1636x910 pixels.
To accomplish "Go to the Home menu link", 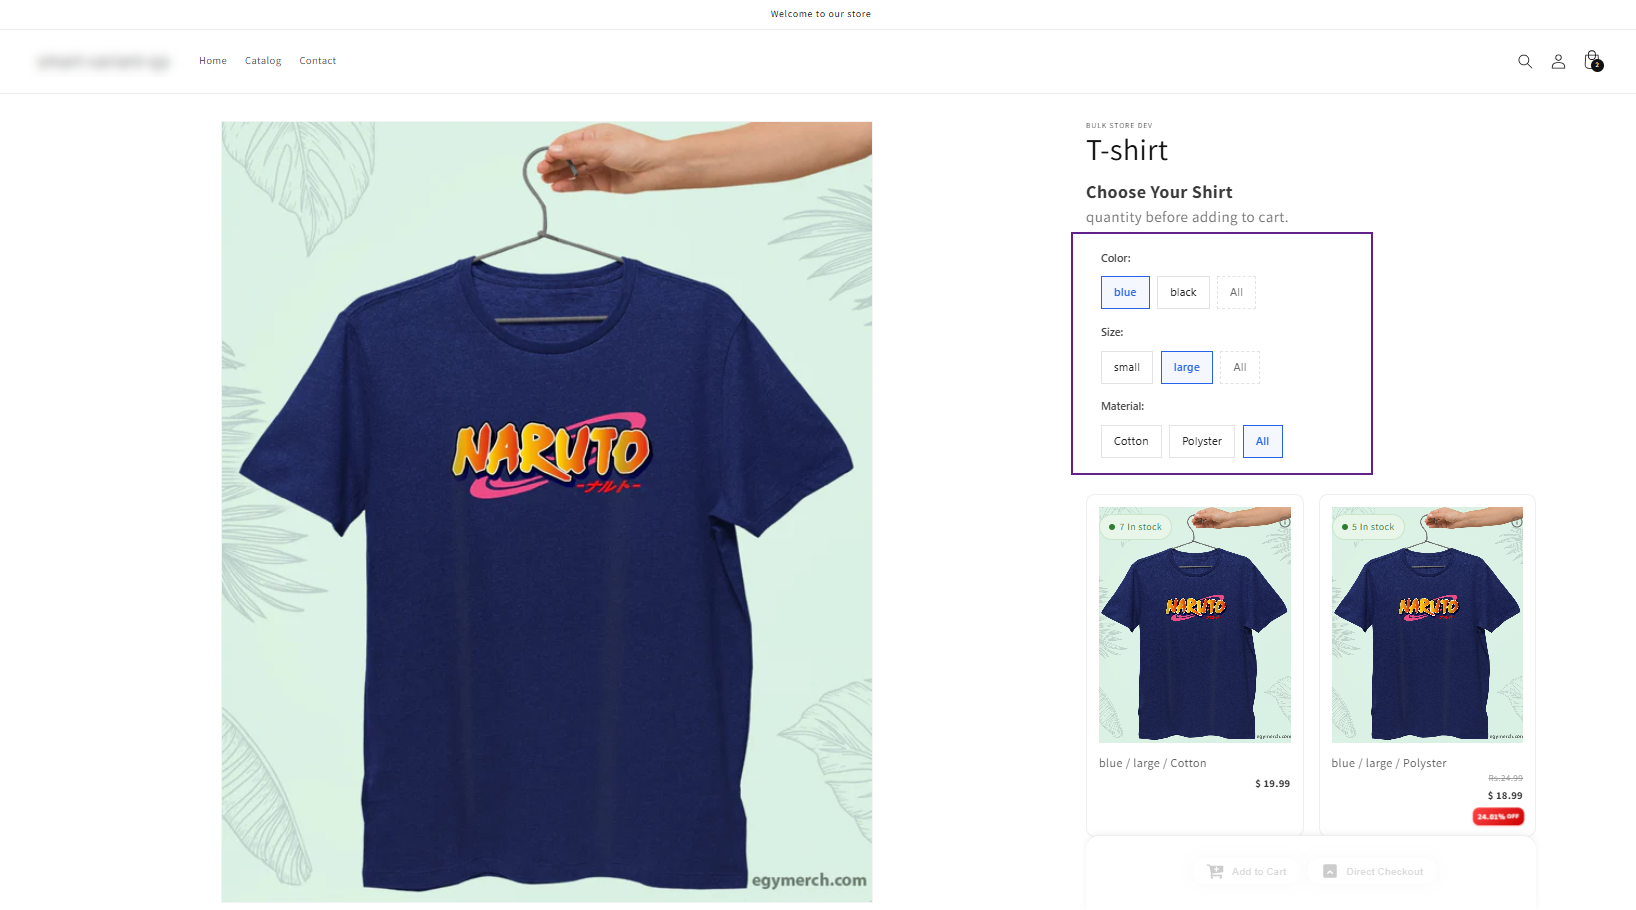I will [x=213, y=61].
